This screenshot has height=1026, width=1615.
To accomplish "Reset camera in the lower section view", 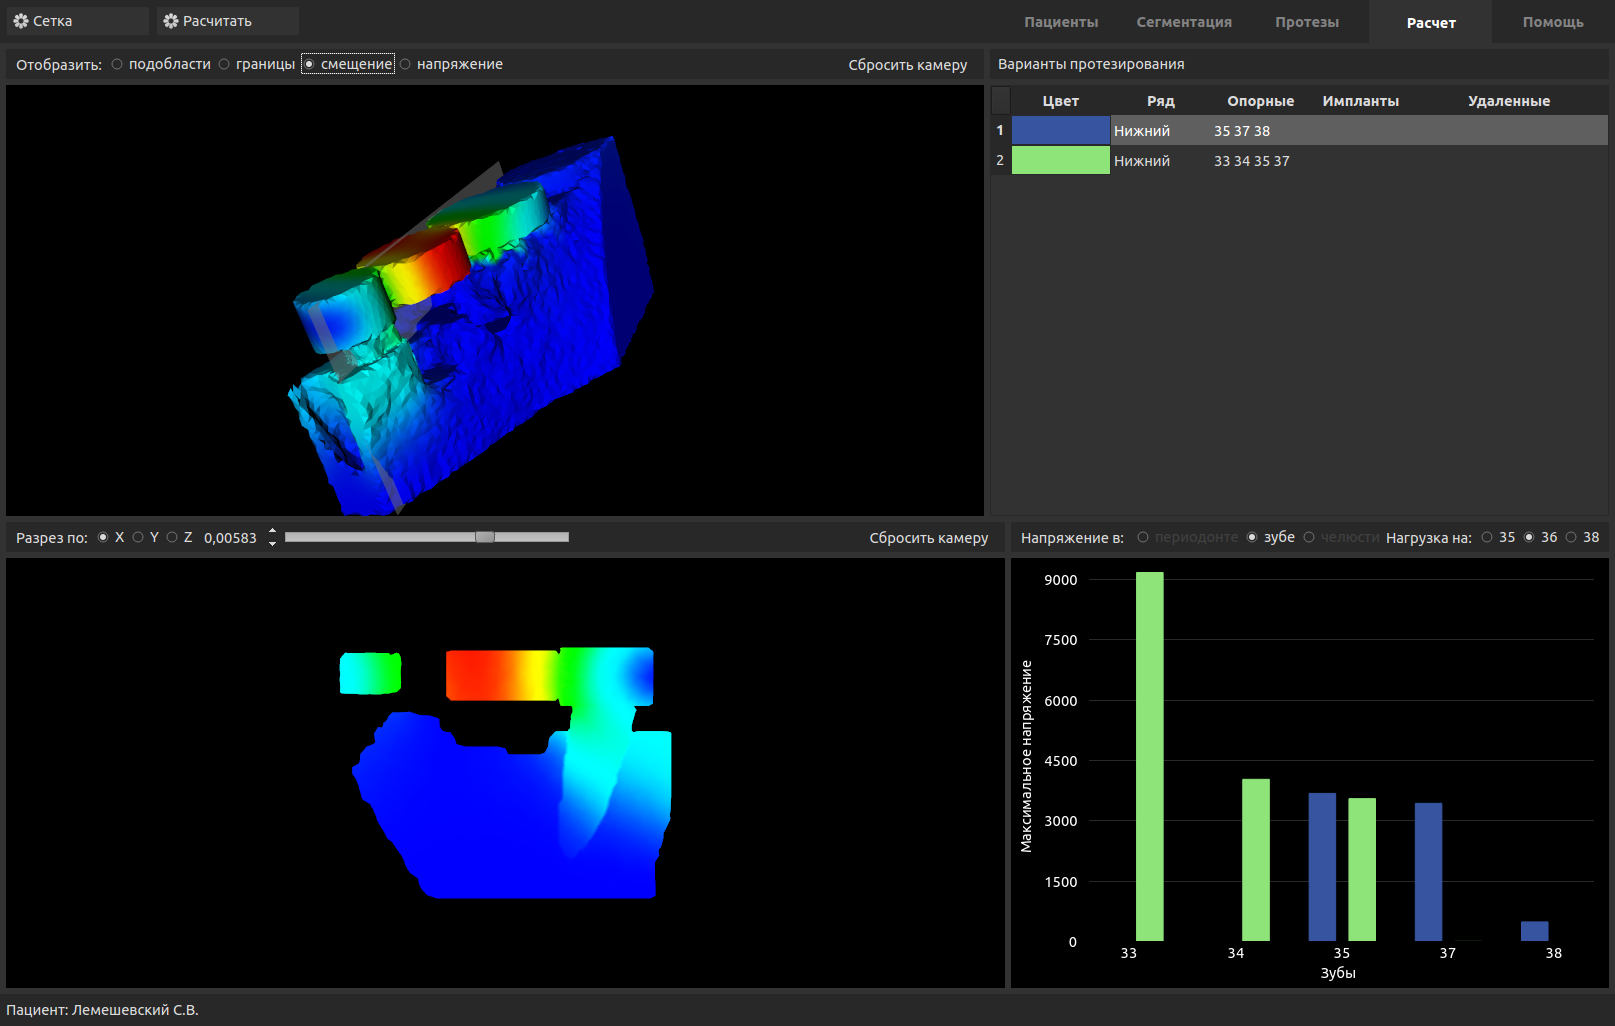I will pyautogui.click(x=928, y=538).
